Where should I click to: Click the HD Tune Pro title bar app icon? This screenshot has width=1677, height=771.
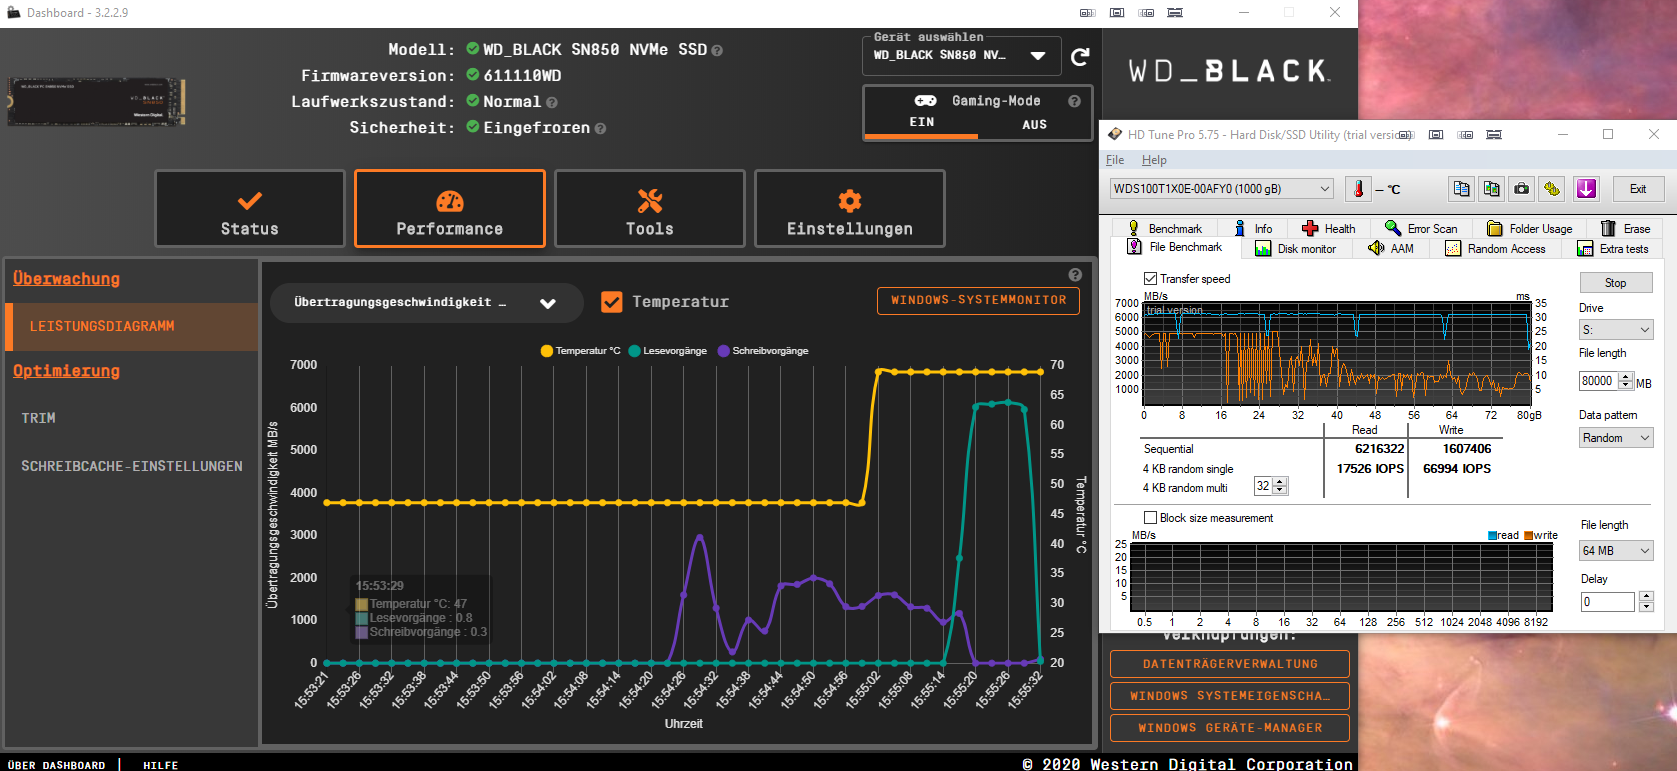pos(1115,134)
